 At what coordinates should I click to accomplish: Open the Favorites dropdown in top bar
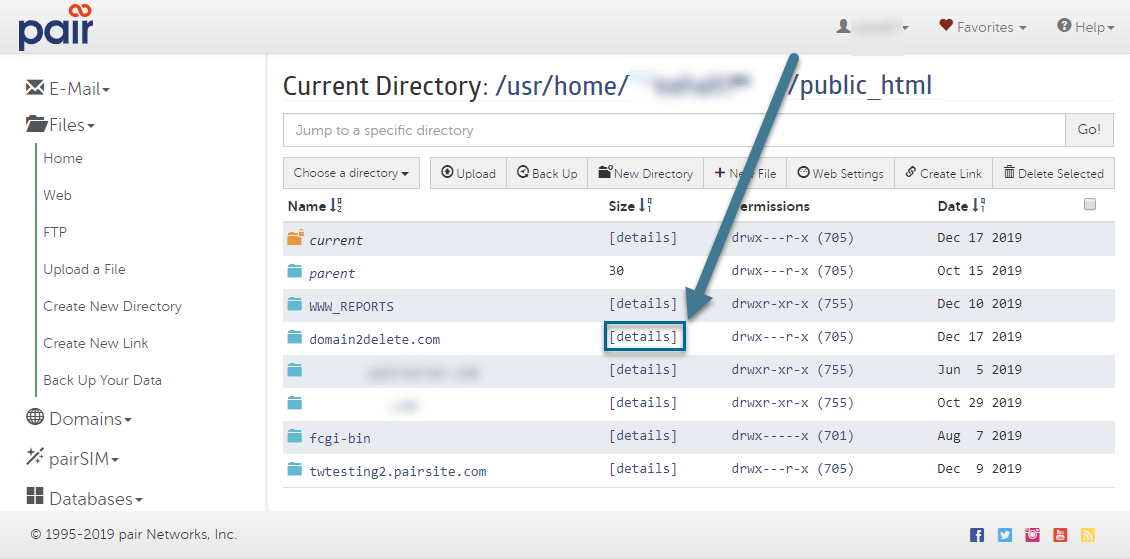[983, 27]
